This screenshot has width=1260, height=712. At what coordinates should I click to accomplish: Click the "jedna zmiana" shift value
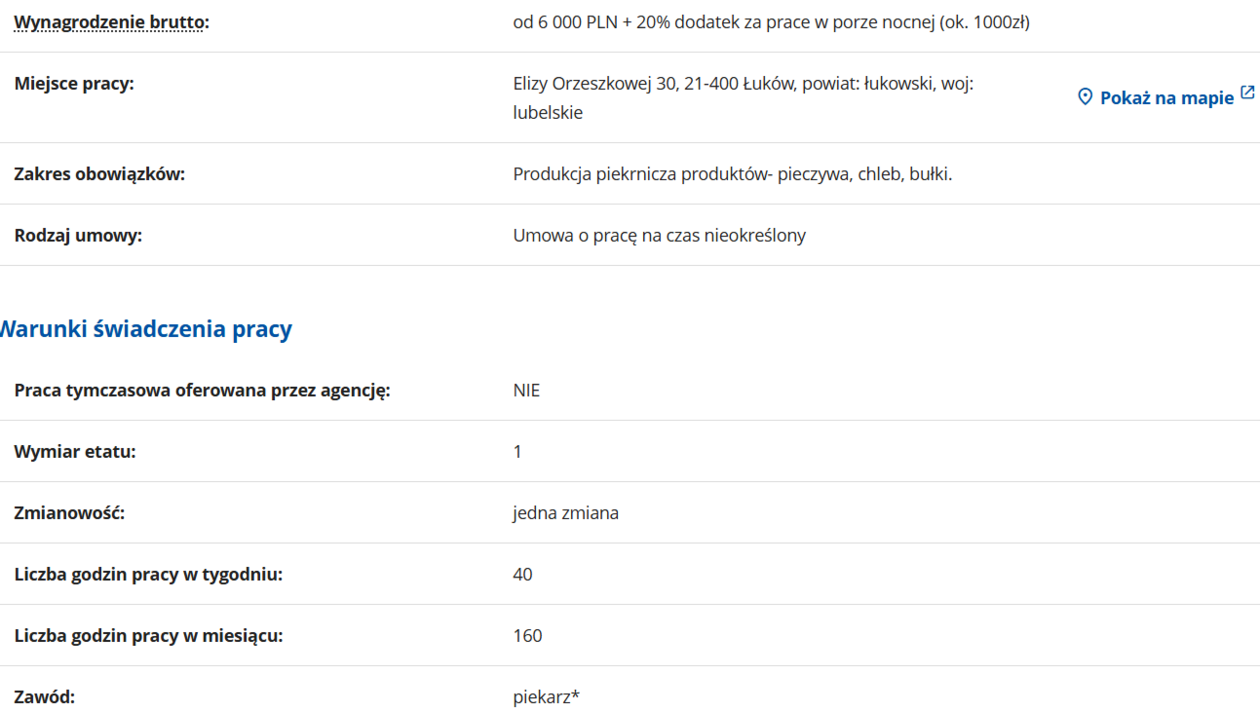pos(565,513)
